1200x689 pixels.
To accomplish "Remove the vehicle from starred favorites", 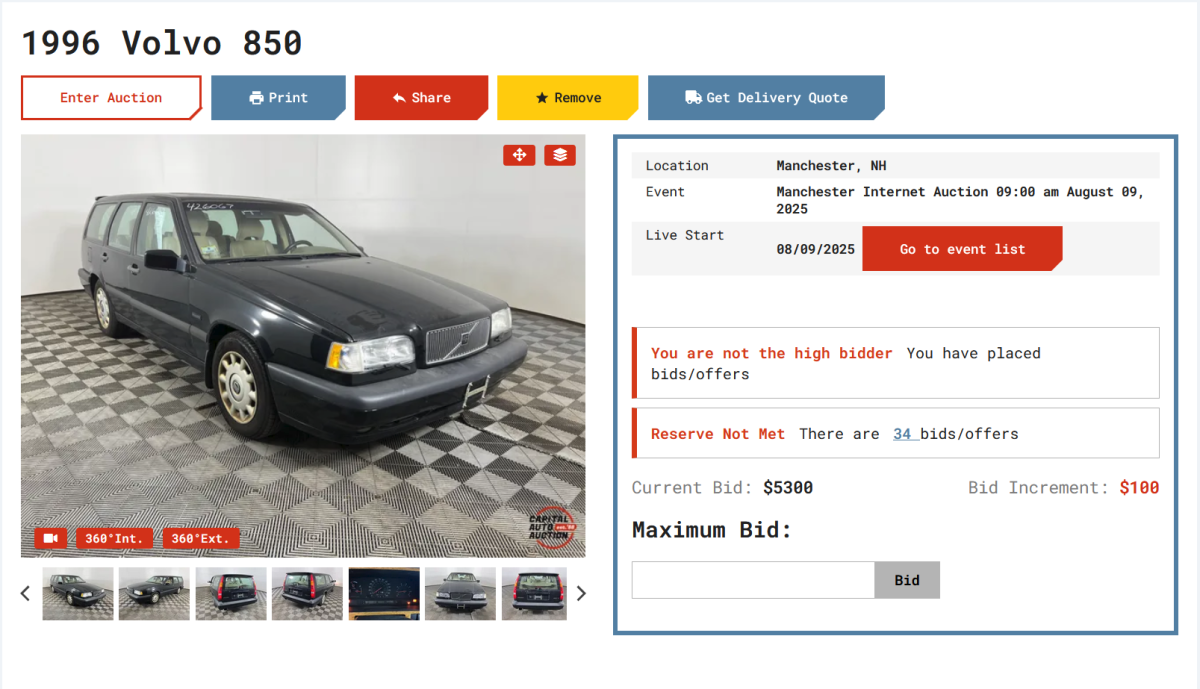I will click(568, 98).
